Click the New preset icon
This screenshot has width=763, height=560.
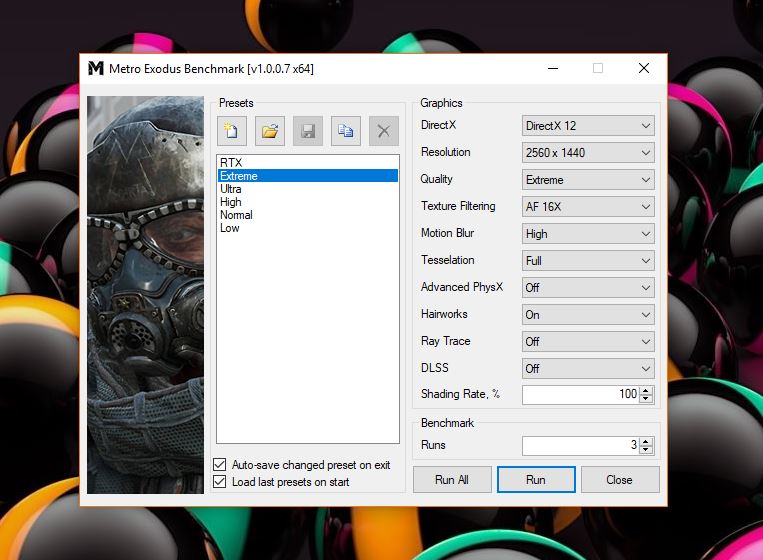(232, 131)
